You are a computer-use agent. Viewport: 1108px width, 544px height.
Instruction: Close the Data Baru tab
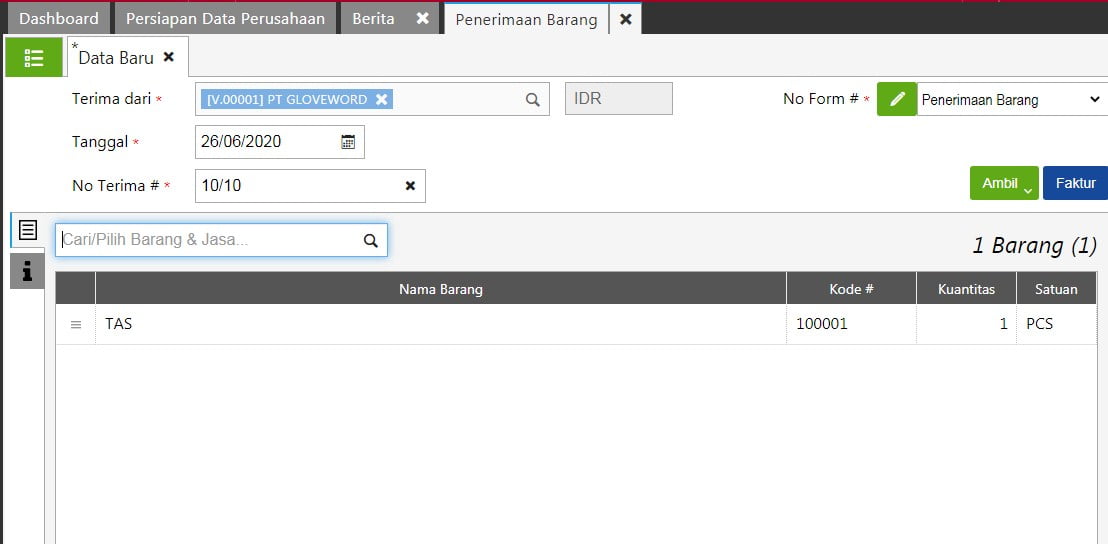pos(168,57)
